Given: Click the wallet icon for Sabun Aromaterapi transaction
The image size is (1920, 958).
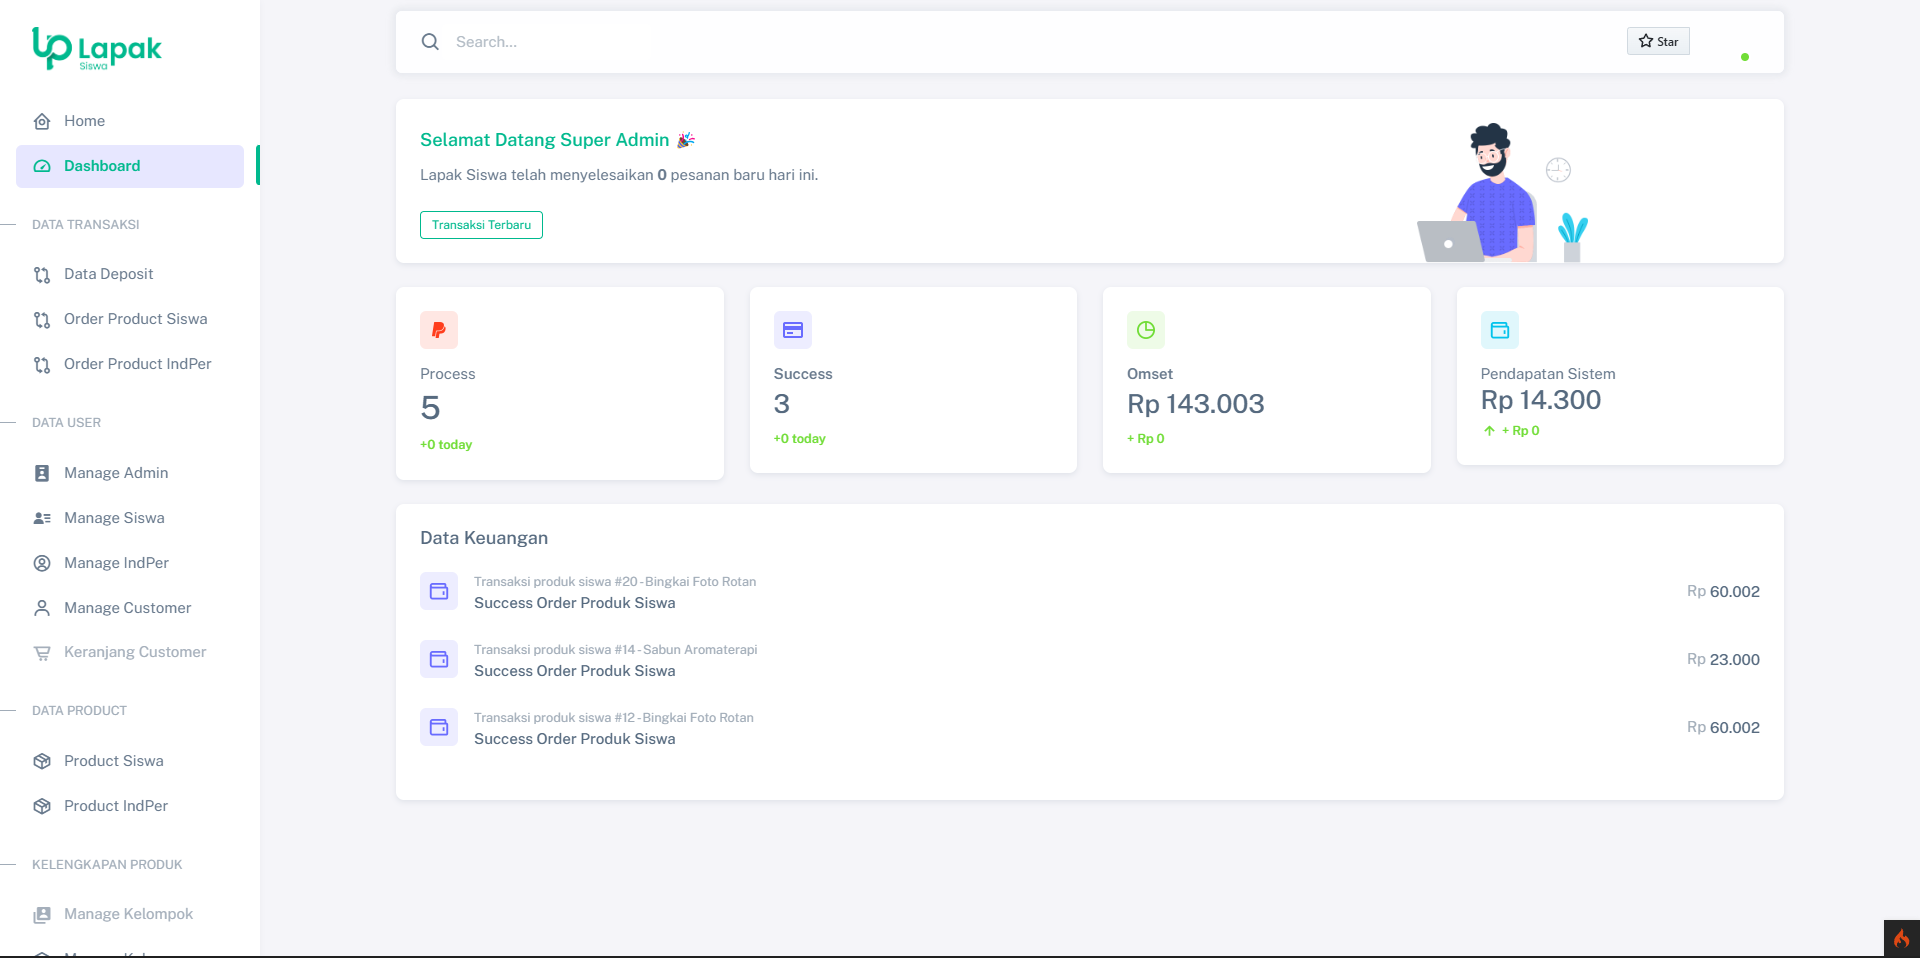Looking at the screenshot, I should pos(439,659).
